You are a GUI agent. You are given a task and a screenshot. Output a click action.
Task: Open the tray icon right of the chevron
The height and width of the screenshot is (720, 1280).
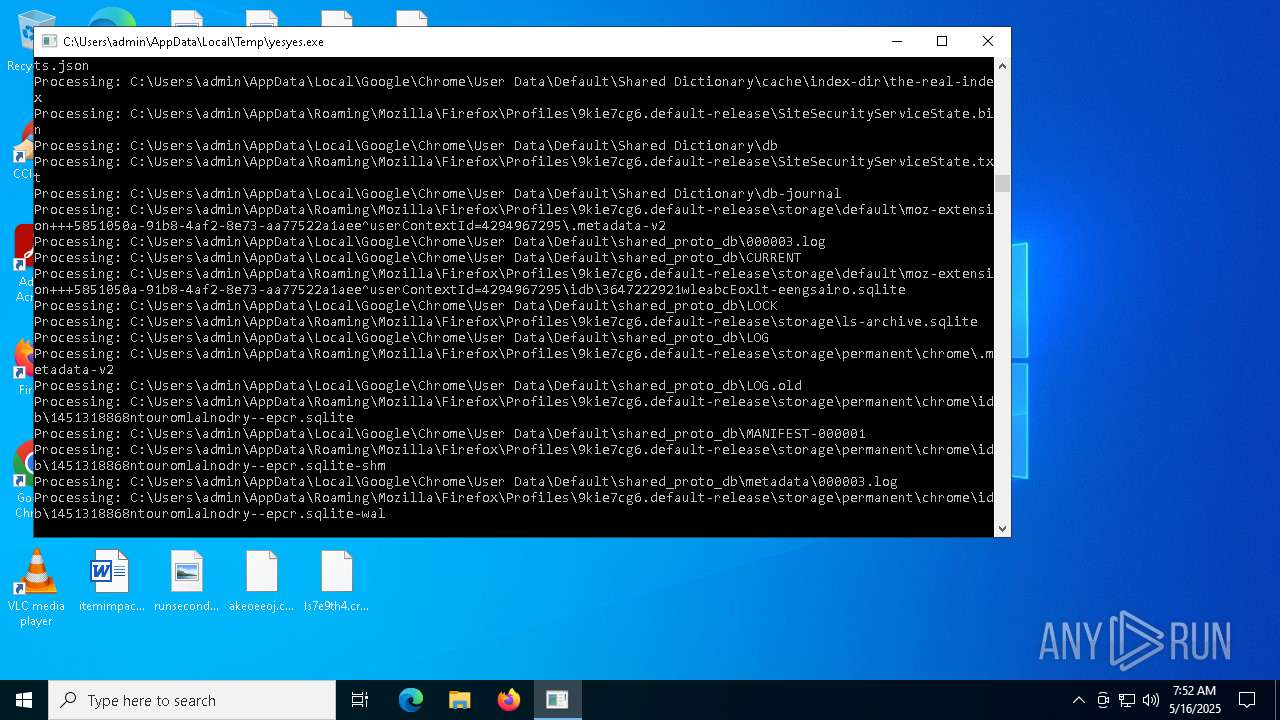click(x=1103, y=700)
